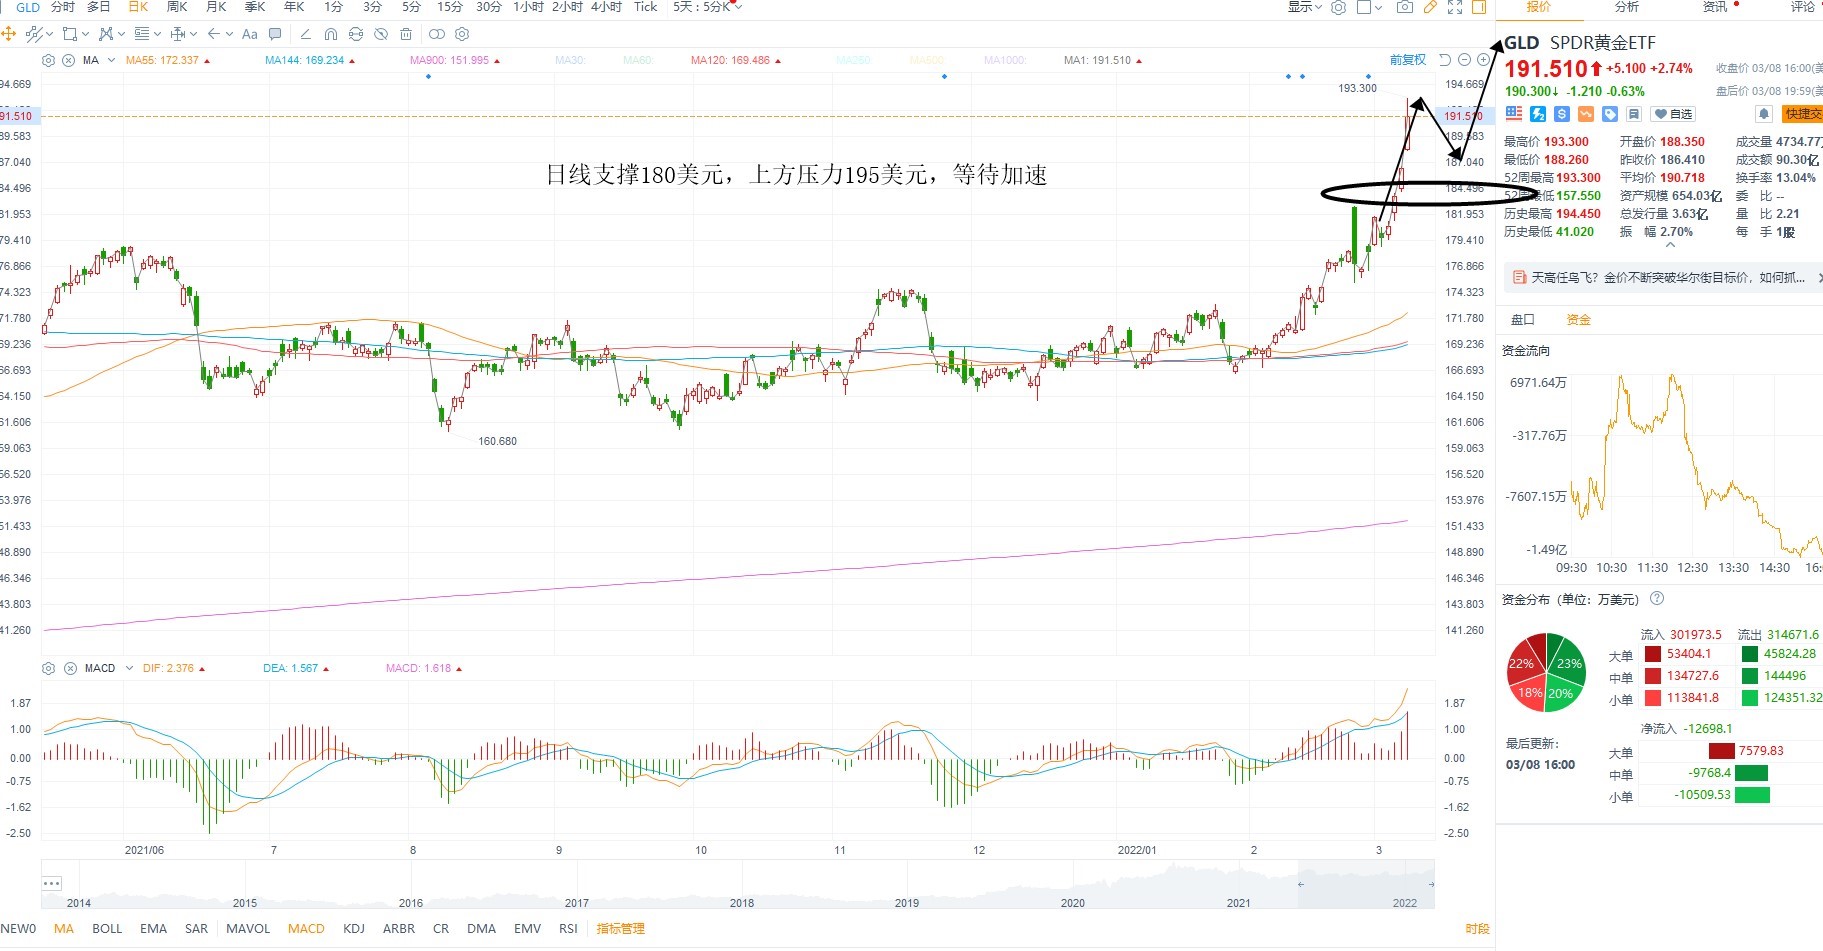This screenshot has height=951, width=1823.
Task: Expand the arrow tool dropdown
Action: click(x=229, y=34)
